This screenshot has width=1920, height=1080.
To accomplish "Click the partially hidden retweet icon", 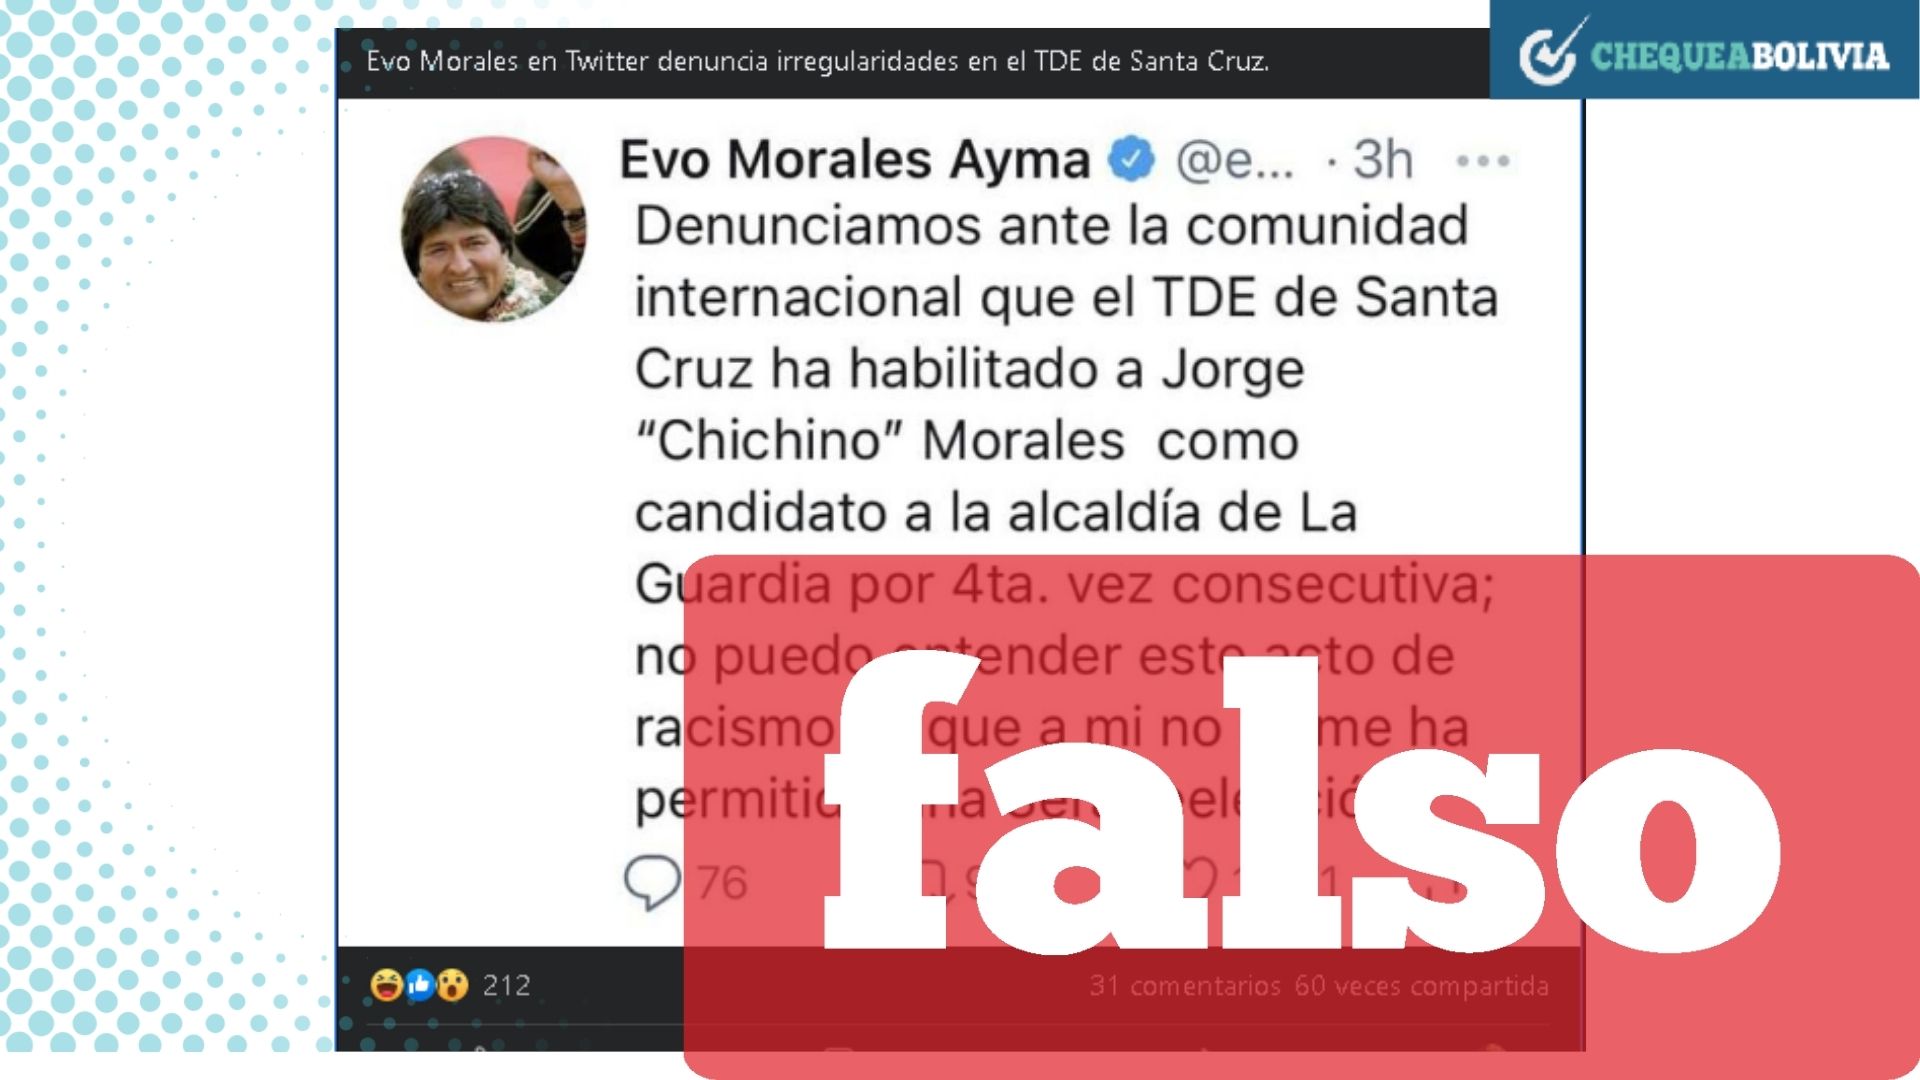I will (935, 880).
